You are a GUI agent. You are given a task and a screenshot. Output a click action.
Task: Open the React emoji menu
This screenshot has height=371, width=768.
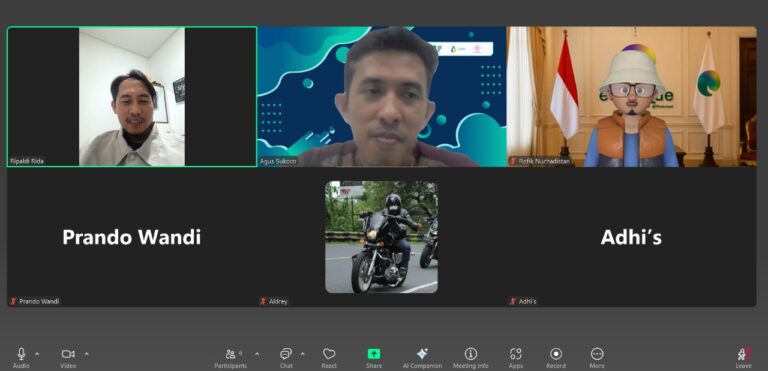(x=329, y=357)
